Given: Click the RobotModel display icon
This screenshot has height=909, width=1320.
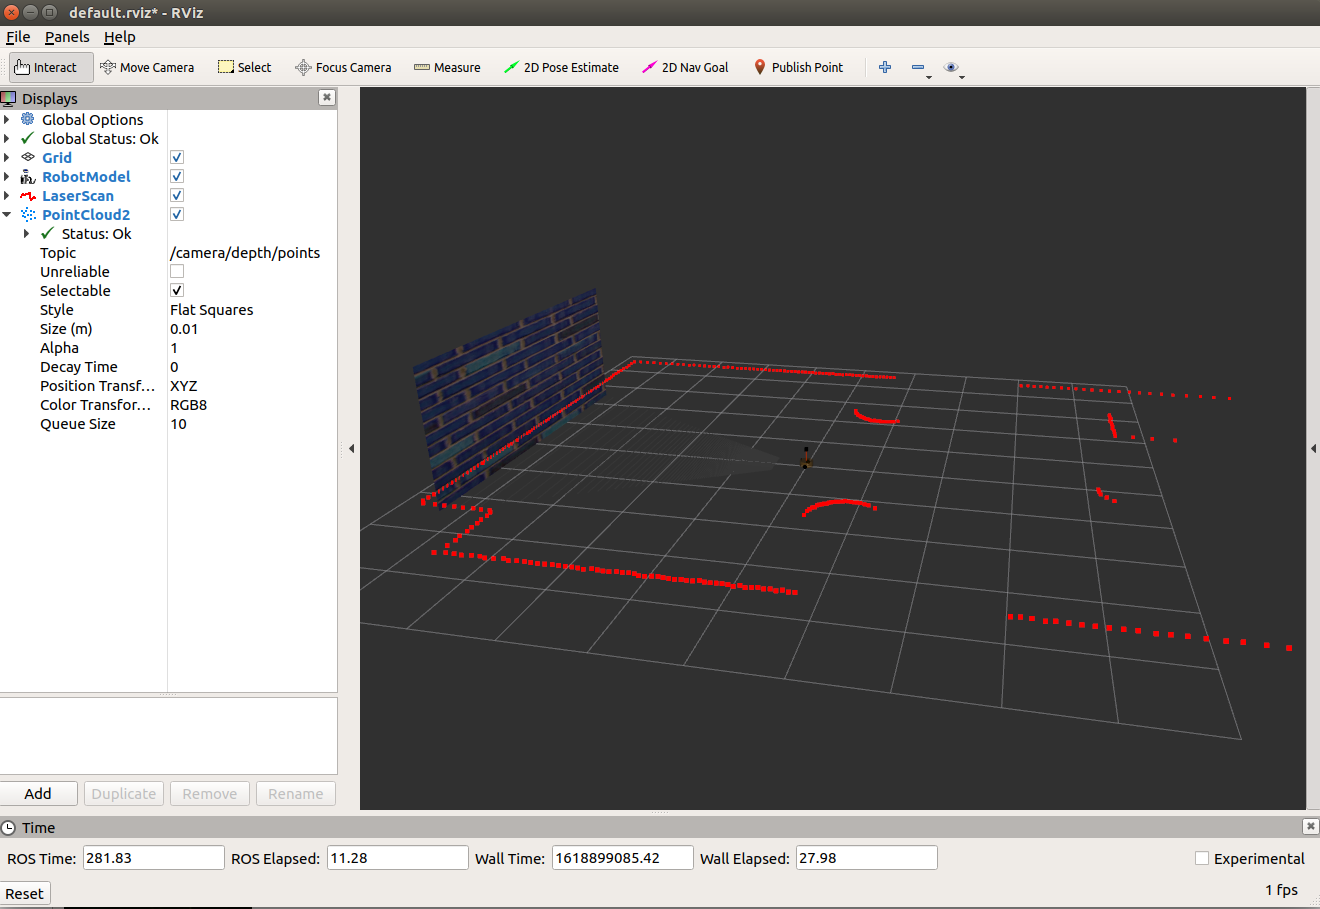Looking at the screenshot, I should pos(28,176).
